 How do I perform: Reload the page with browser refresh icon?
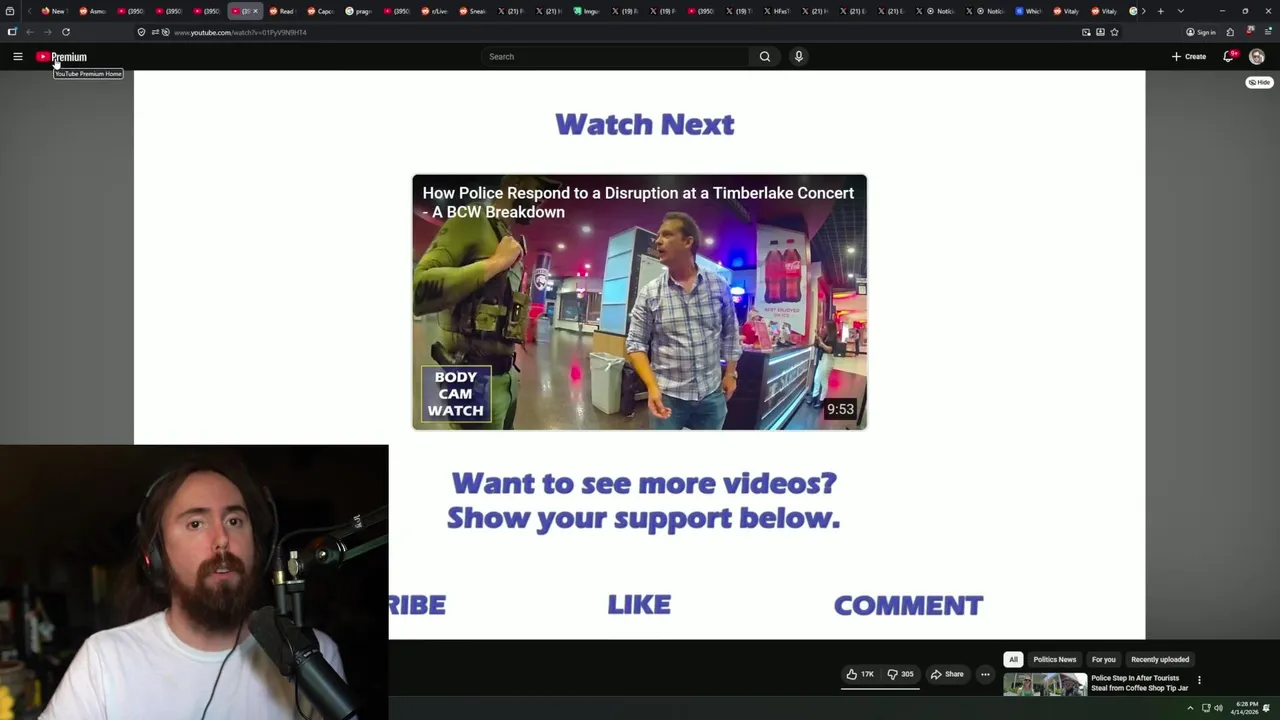(66, 32)
